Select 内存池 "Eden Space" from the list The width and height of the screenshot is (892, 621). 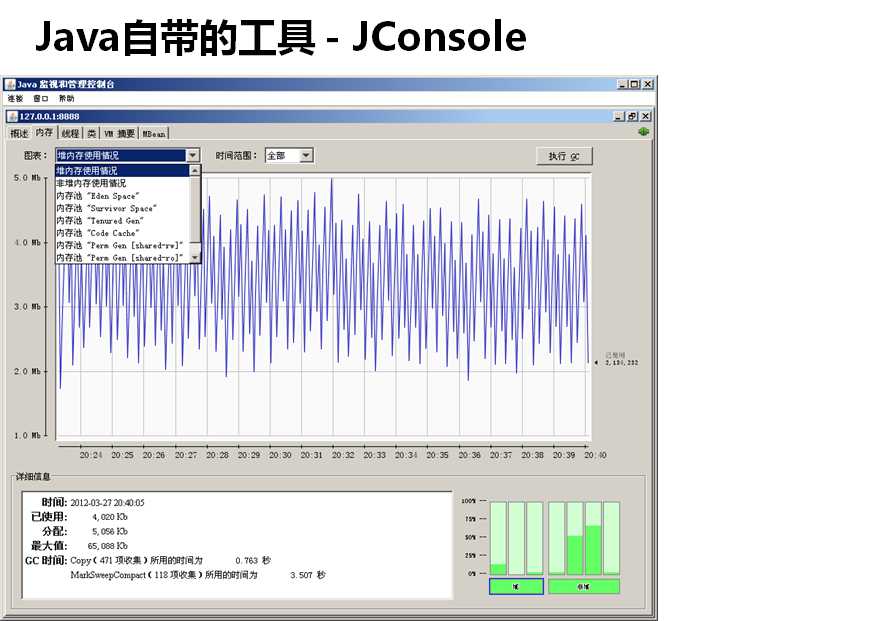[x=122, y=196]
